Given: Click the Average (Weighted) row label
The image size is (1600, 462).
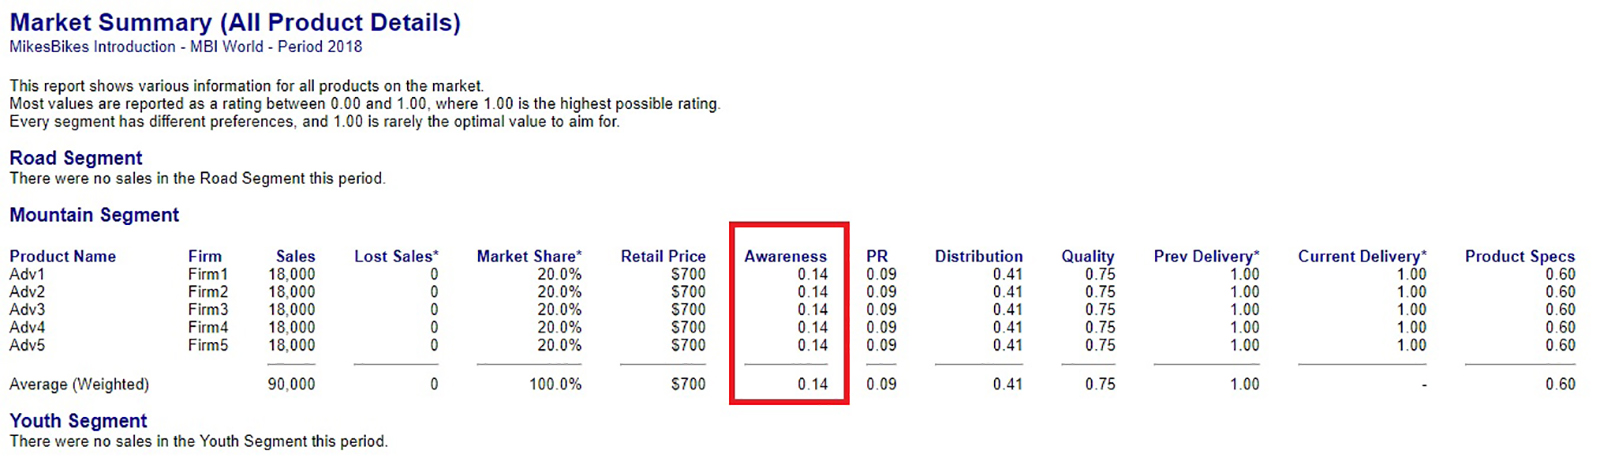Looking at the screenshot, I should tap(79, 384).
